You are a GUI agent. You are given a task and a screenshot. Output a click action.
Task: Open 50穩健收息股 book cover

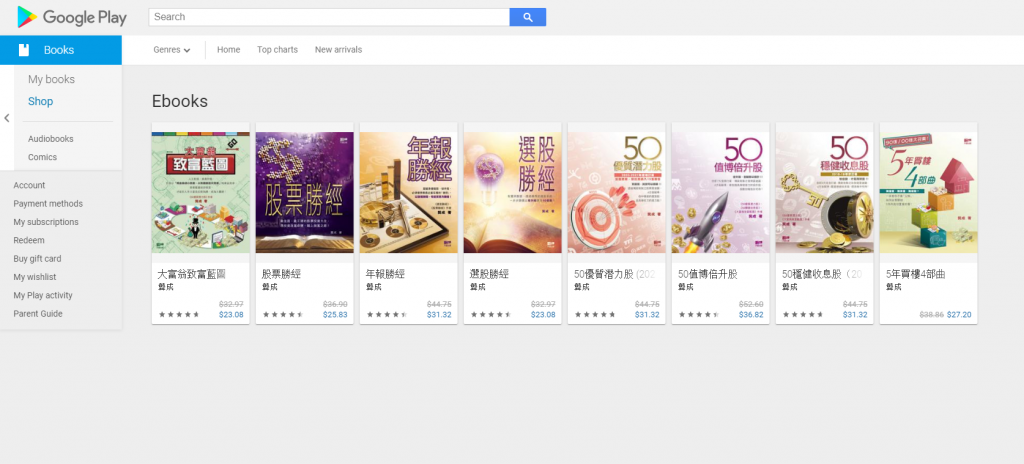825,192
